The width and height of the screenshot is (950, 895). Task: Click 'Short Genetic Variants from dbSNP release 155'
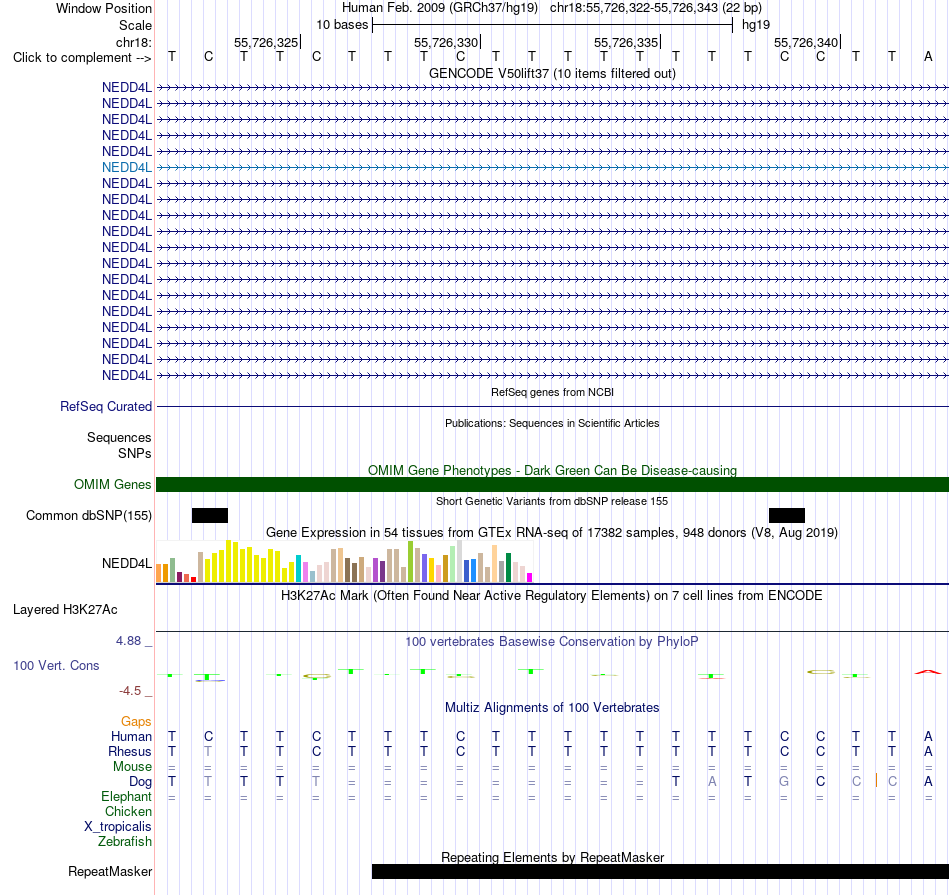552,501
